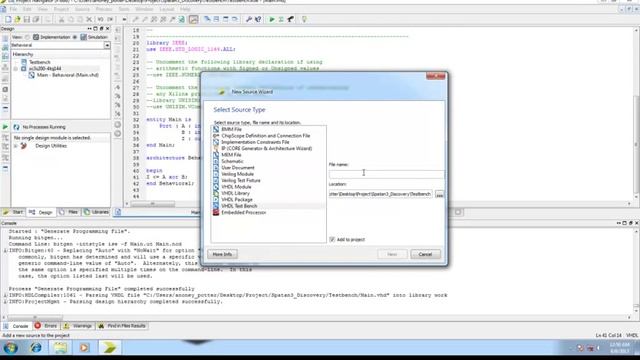This screenshot has height=360, width=640.
Task: Open Windows Start menu orb
Action: (x=11, y=348)
